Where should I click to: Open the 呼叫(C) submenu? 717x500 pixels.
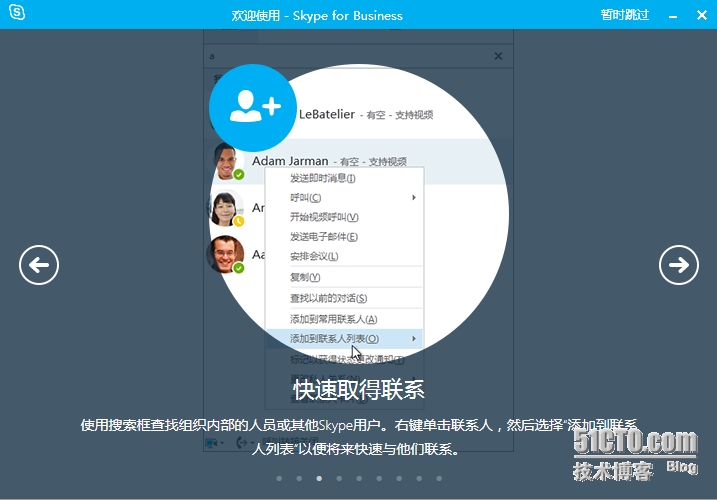[x=344, y=198]
